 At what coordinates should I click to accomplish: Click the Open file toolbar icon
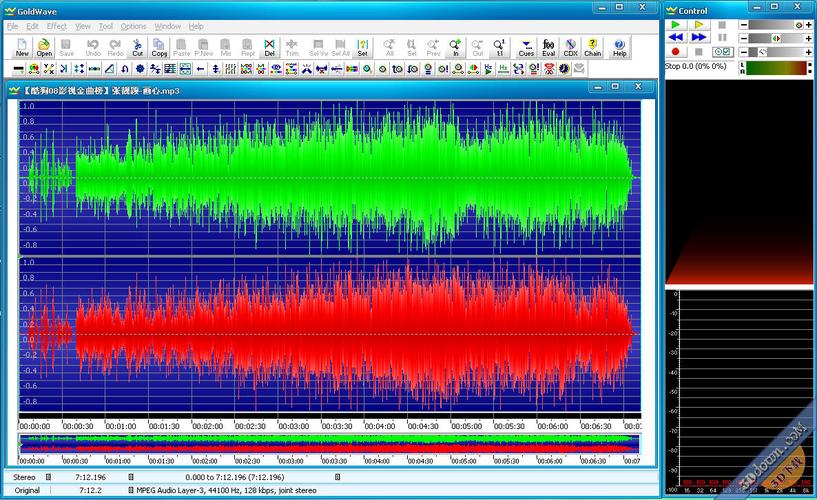click(44, 47)
